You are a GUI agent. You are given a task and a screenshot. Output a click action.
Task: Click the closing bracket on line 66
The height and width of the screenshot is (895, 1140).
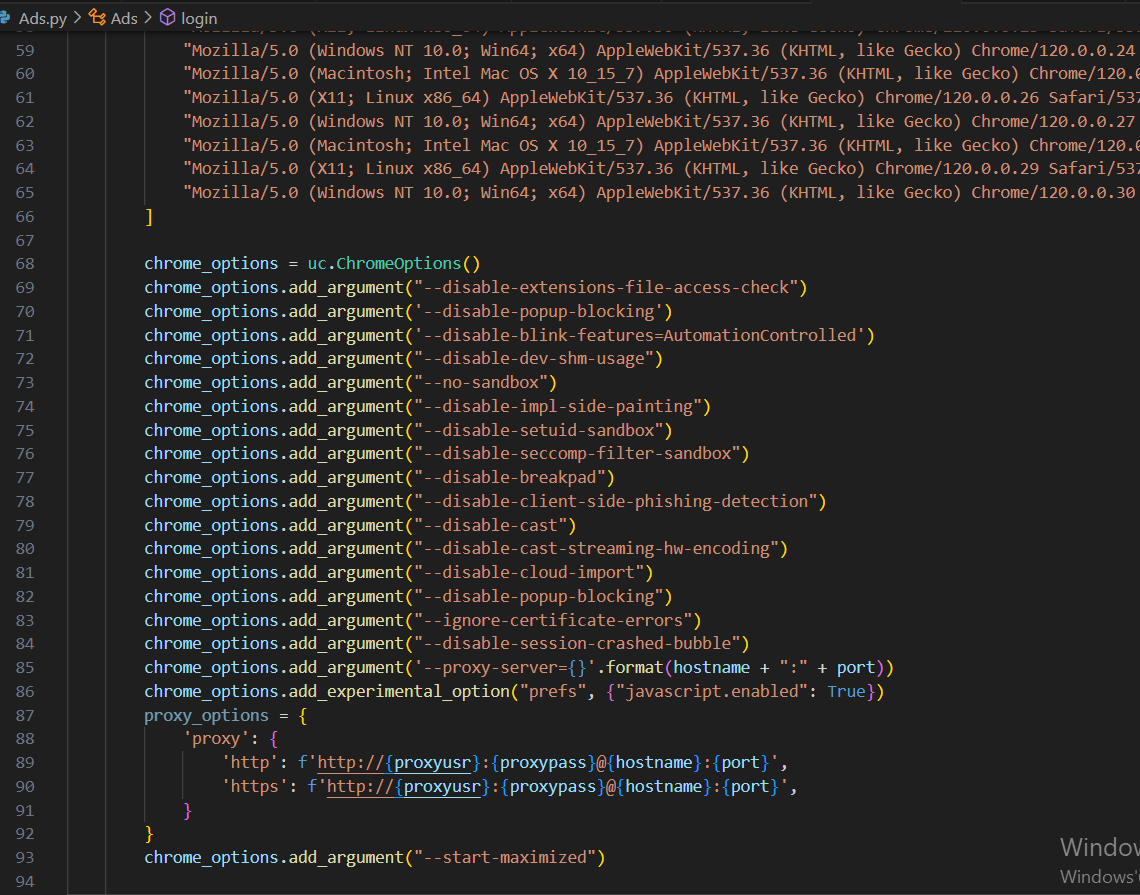click(149, 217)
